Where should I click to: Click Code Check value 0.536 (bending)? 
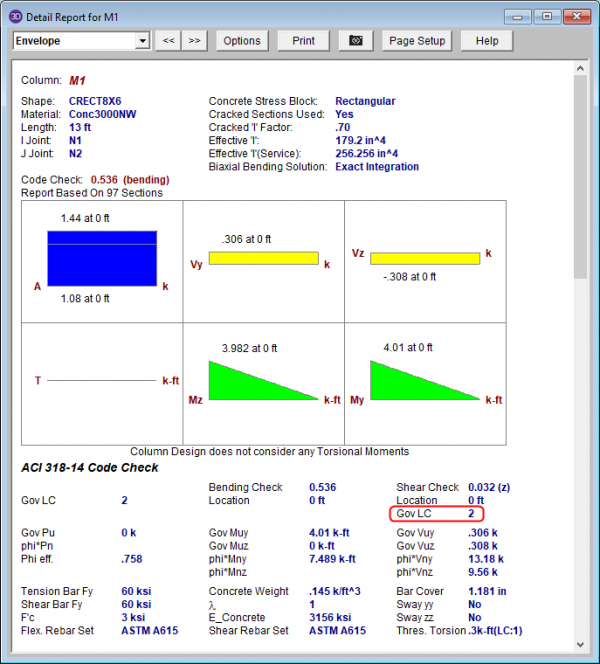(x=130, y=180)
